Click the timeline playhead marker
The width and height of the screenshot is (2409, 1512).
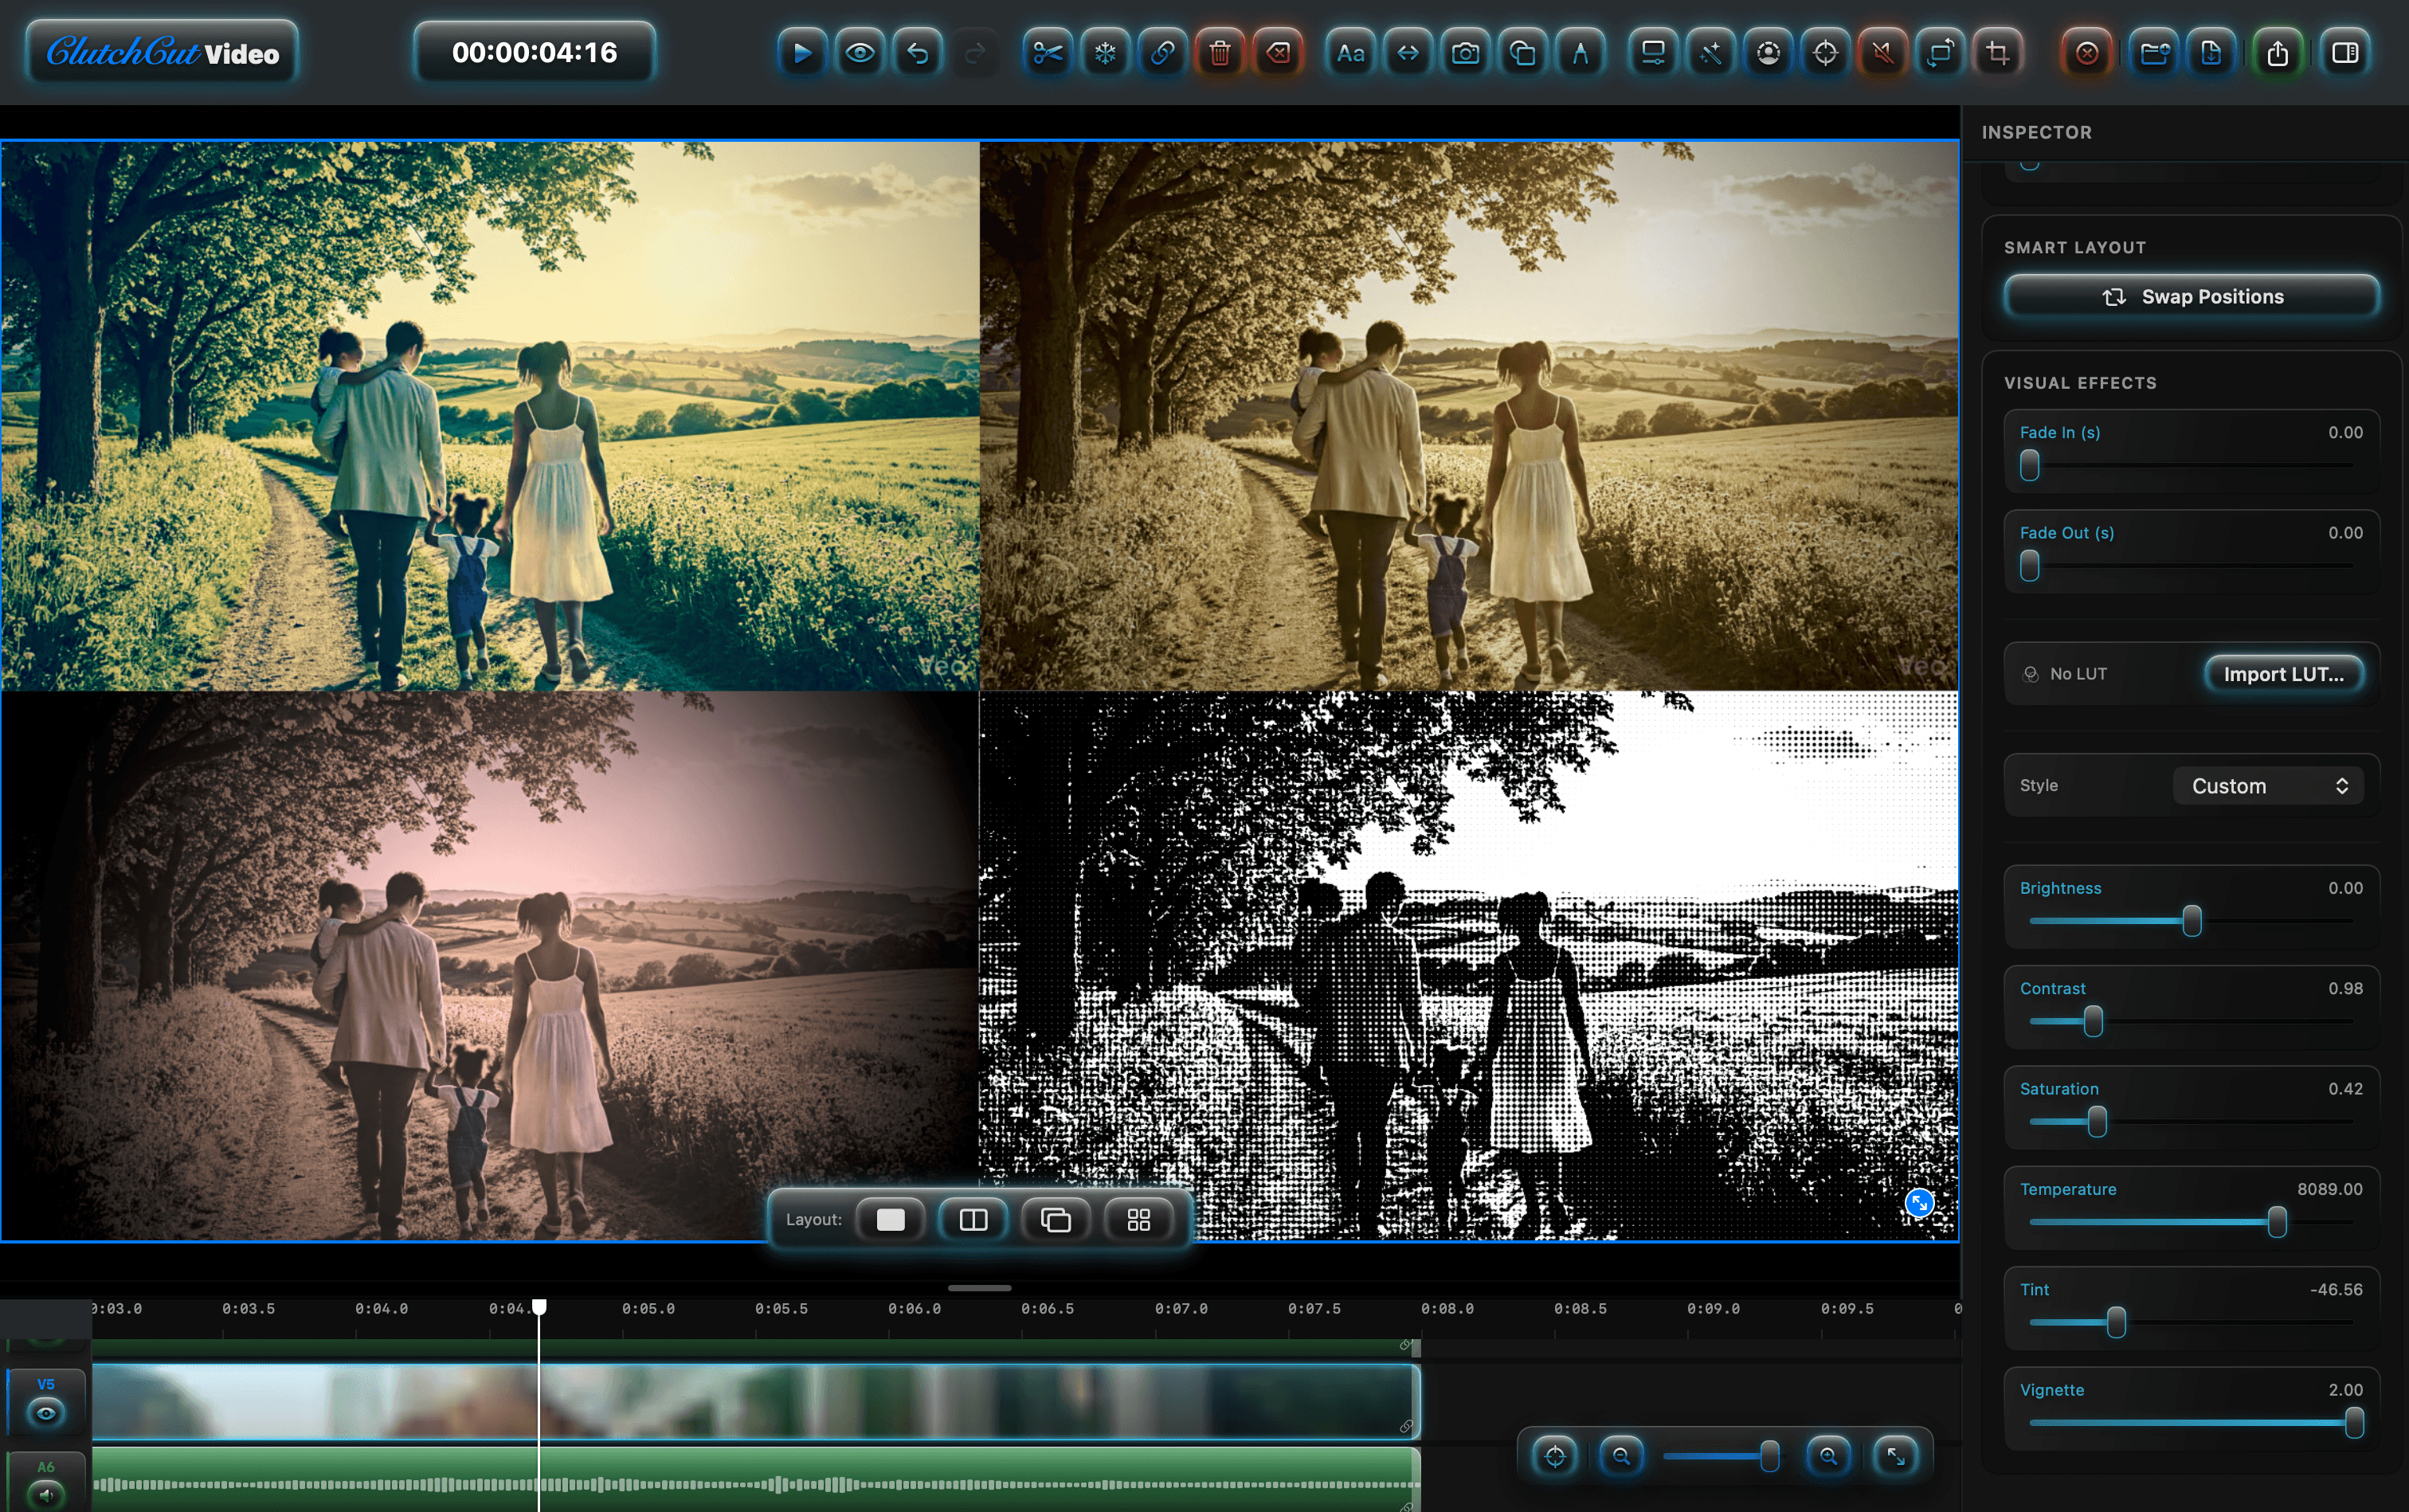[539, 1307]
